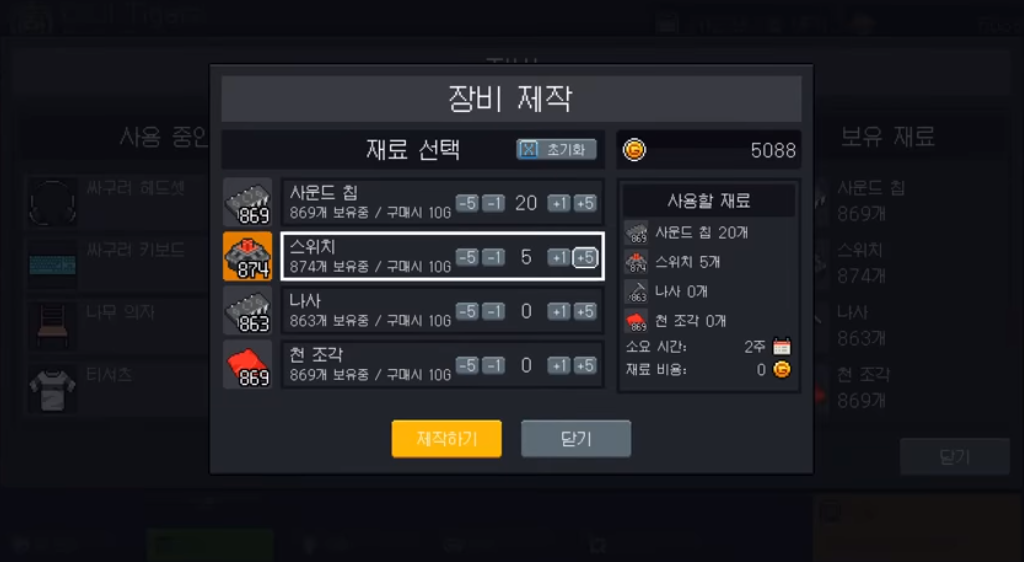This screenshot has width=1024, height=562.
Task: Increase 스위치 amount by +1
Action: 558,258
